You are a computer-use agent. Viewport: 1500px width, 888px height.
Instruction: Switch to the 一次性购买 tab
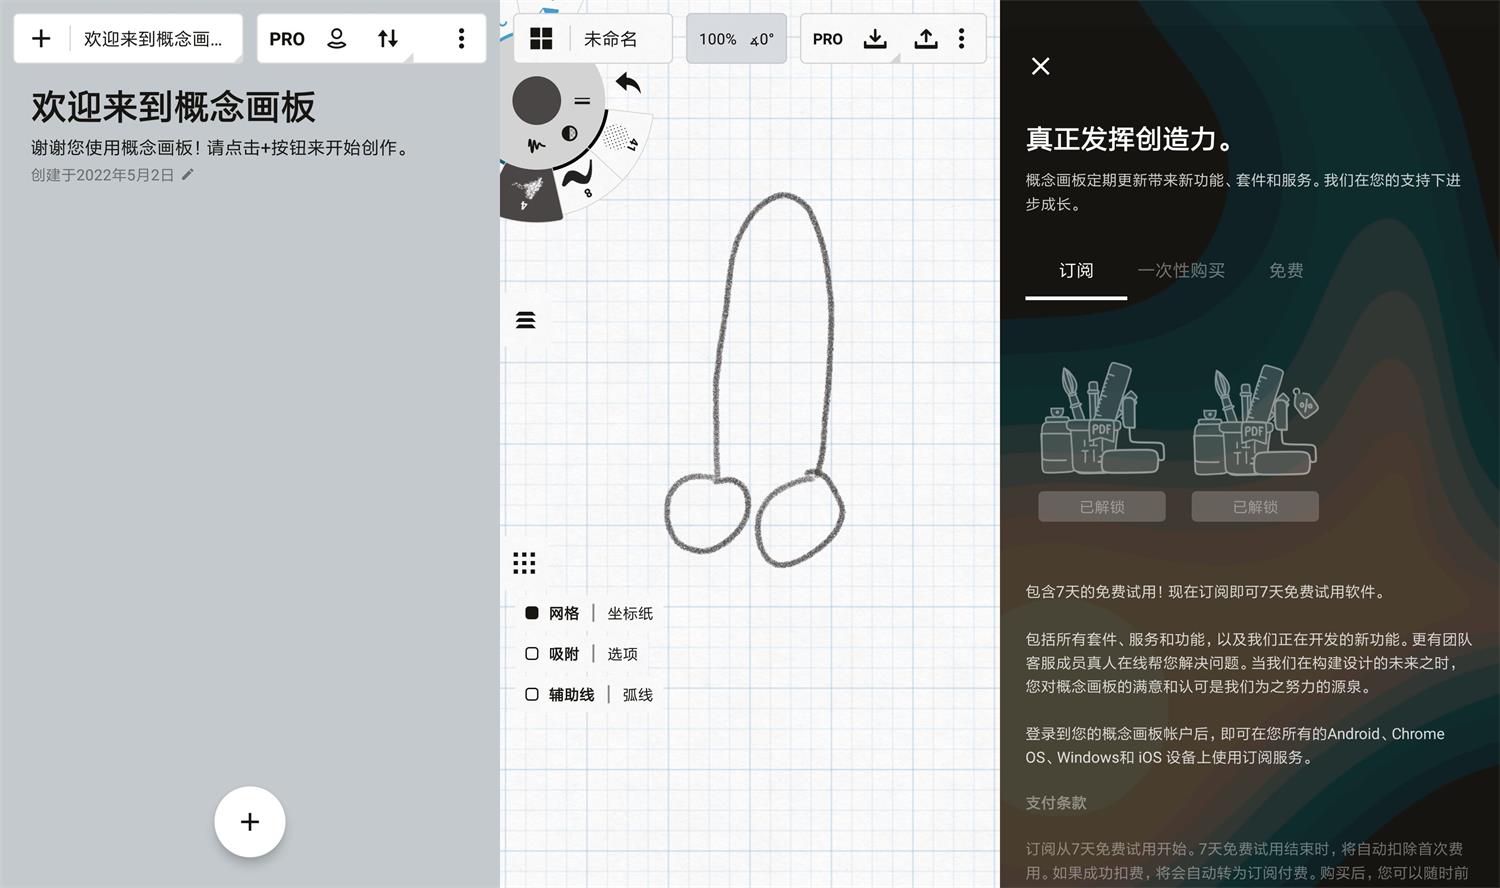point(1181,271)
